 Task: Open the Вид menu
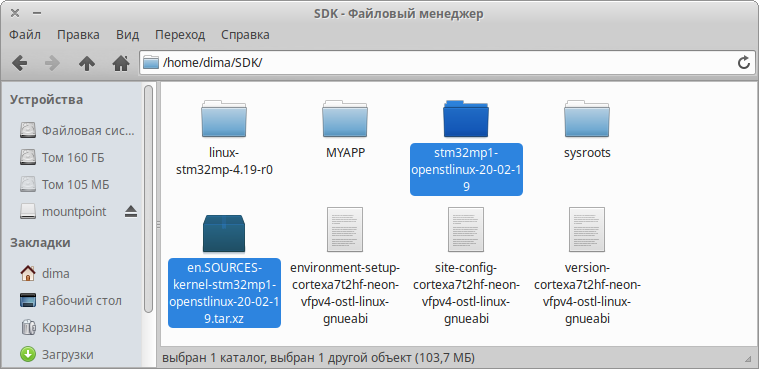127,35
